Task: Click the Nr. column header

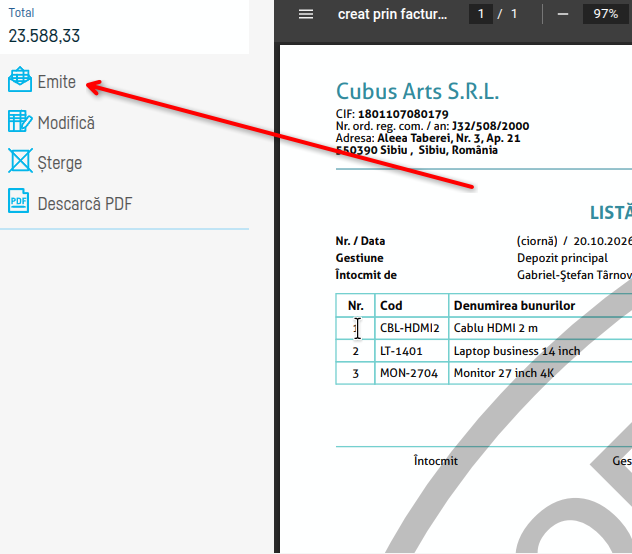Action: [356, 306]
